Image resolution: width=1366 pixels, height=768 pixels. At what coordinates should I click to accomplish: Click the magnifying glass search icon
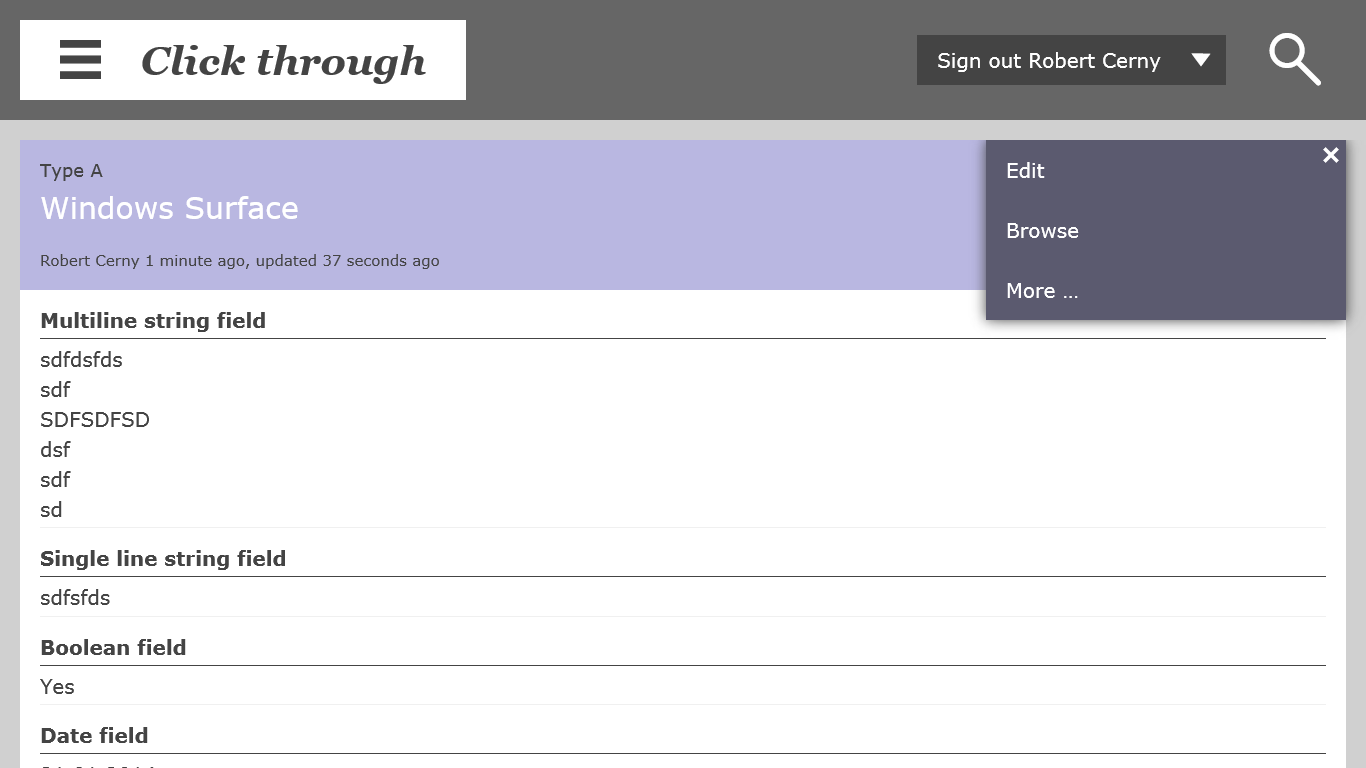point(1295,60)
